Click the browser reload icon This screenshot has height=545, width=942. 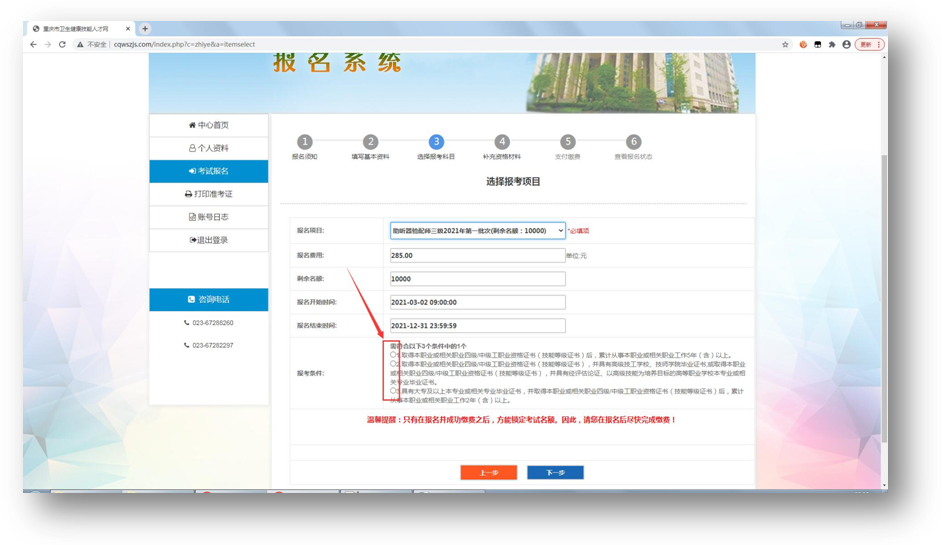pyautogui.click(x=62, y=45)
